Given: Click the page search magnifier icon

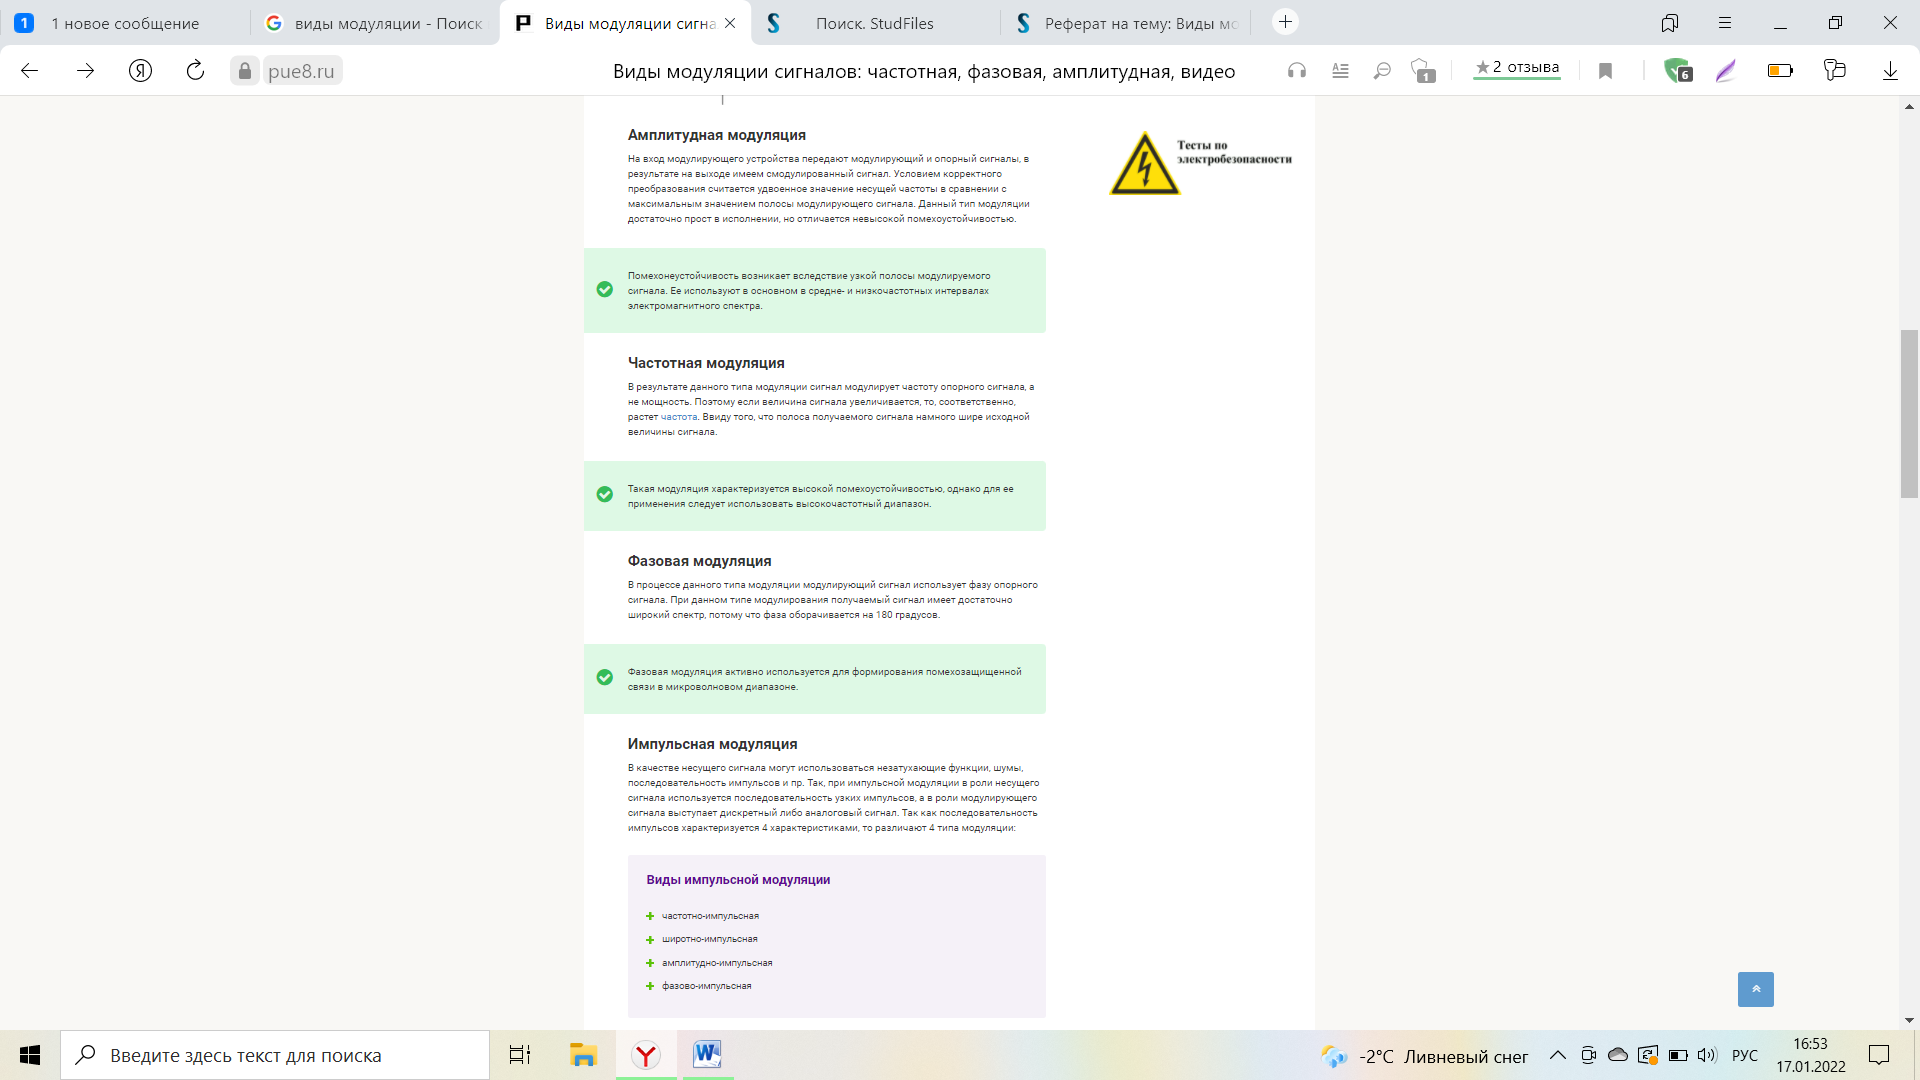Looking at the screenshot, I should (1382, 71).
